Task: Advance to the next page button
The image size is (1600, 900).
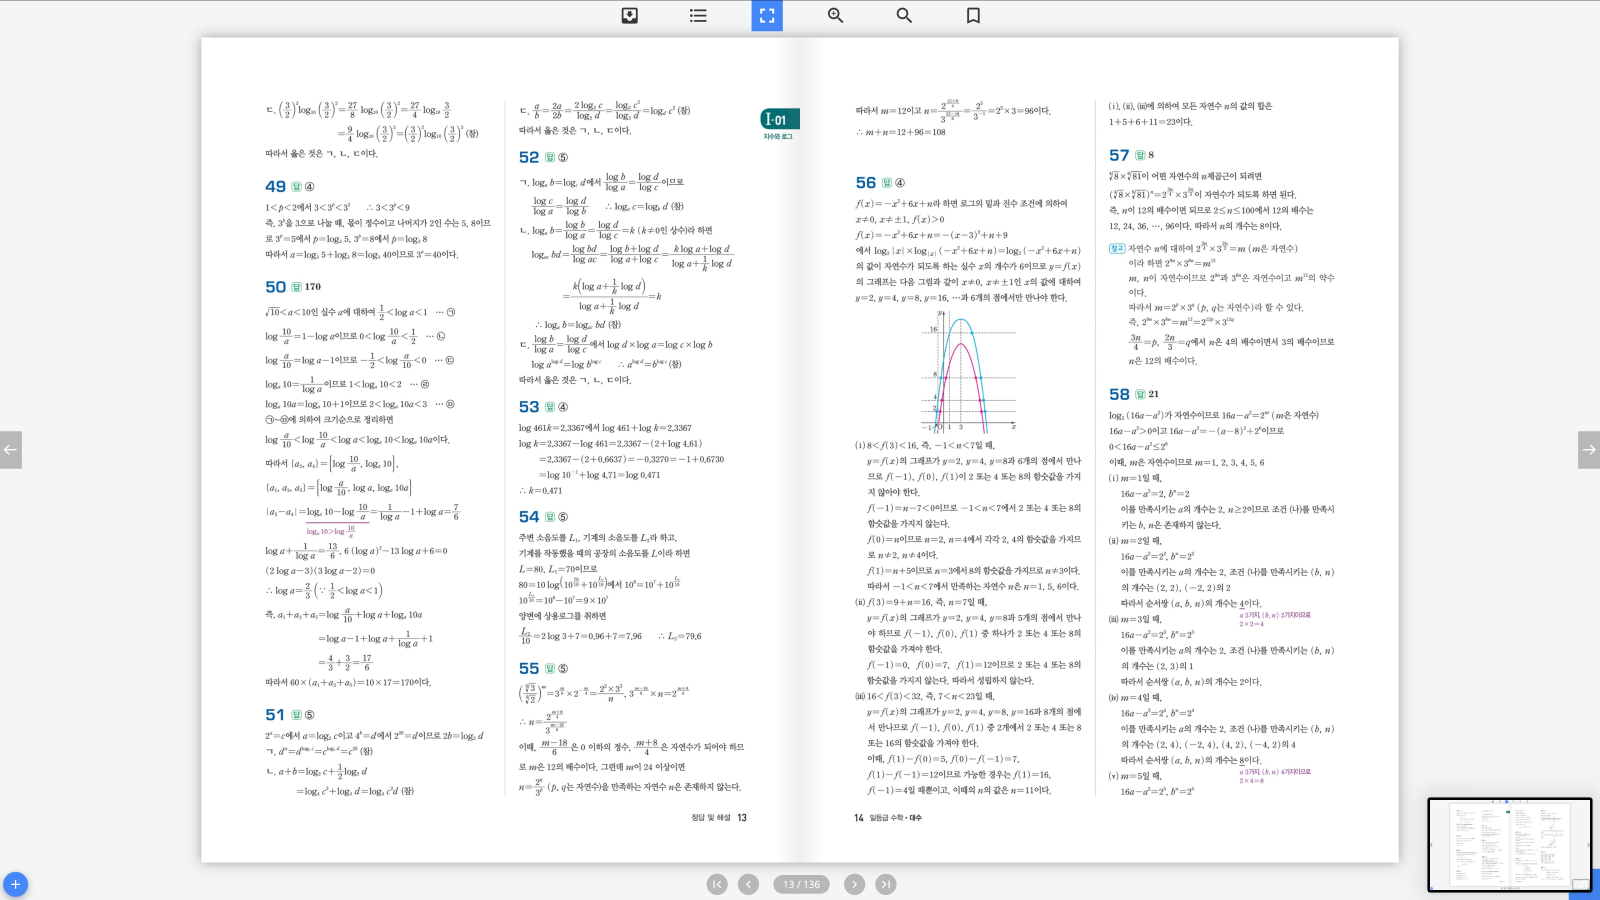Action: (854, 884)
